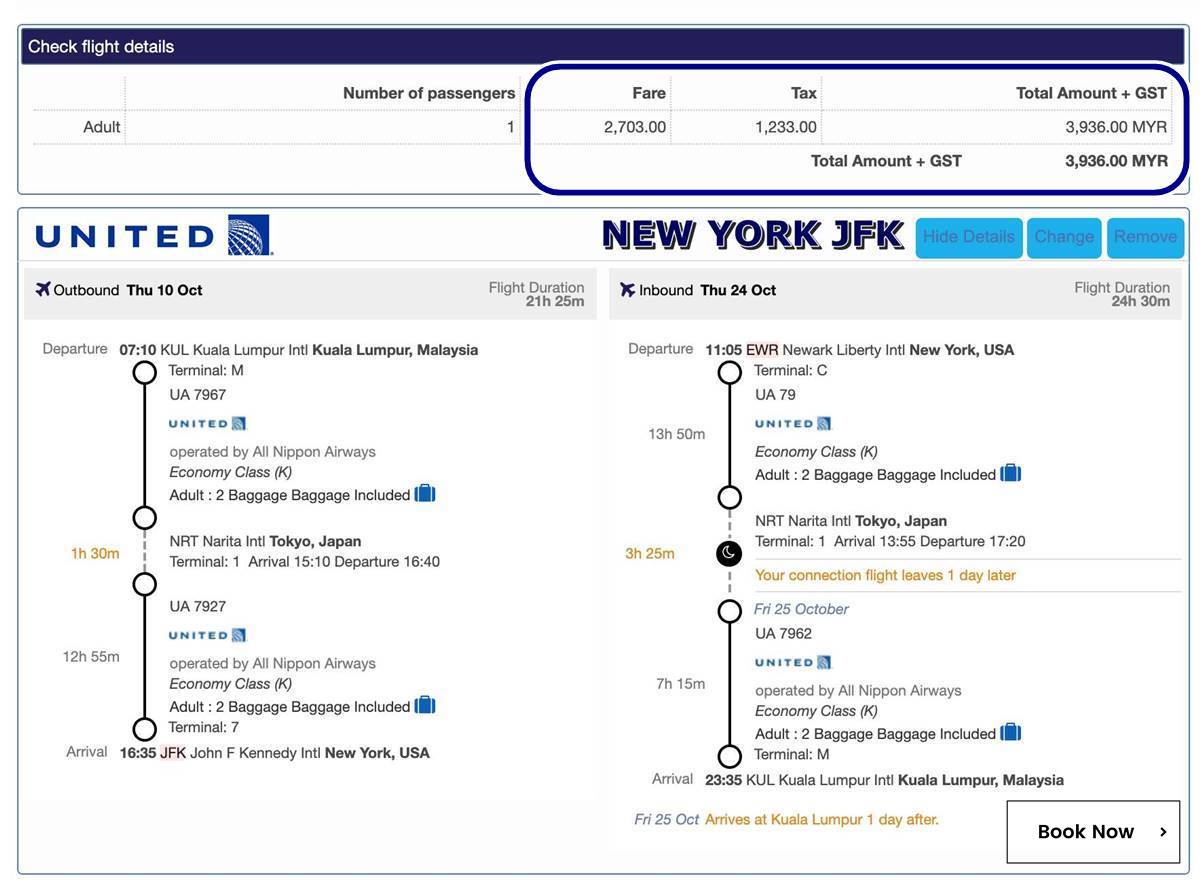Click the small United logo under UA 7927
1200x884 pixels.
pos(208,635)
